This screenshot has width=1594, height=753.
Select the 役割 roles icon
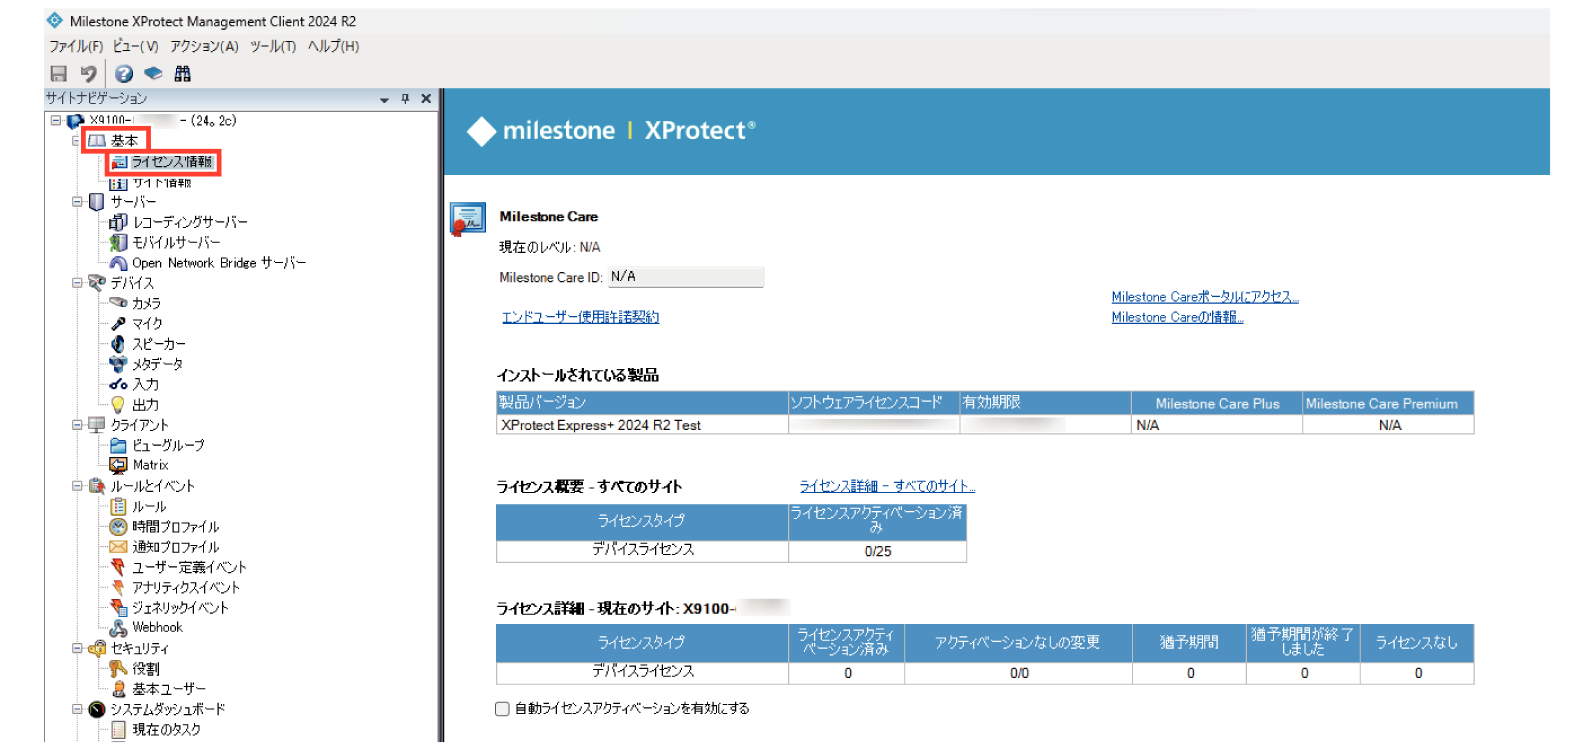click(x=118, y=668)
